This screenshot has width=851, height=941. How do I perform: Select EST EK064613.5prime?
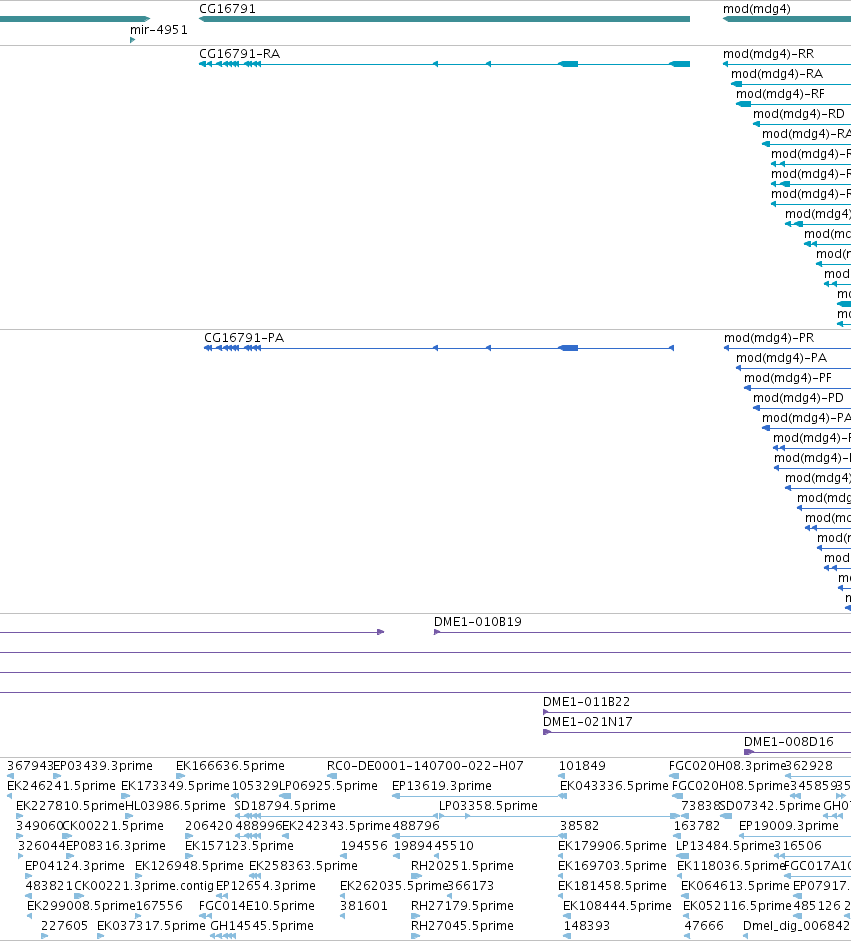point(735,886)
